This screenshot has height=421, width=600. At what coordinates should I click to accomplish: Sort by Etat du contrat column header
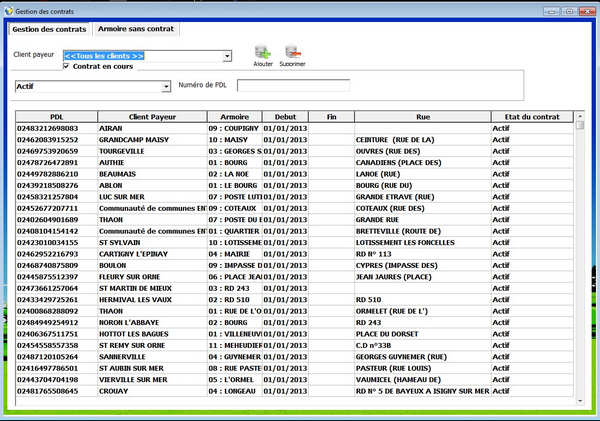tap(532, 117)
